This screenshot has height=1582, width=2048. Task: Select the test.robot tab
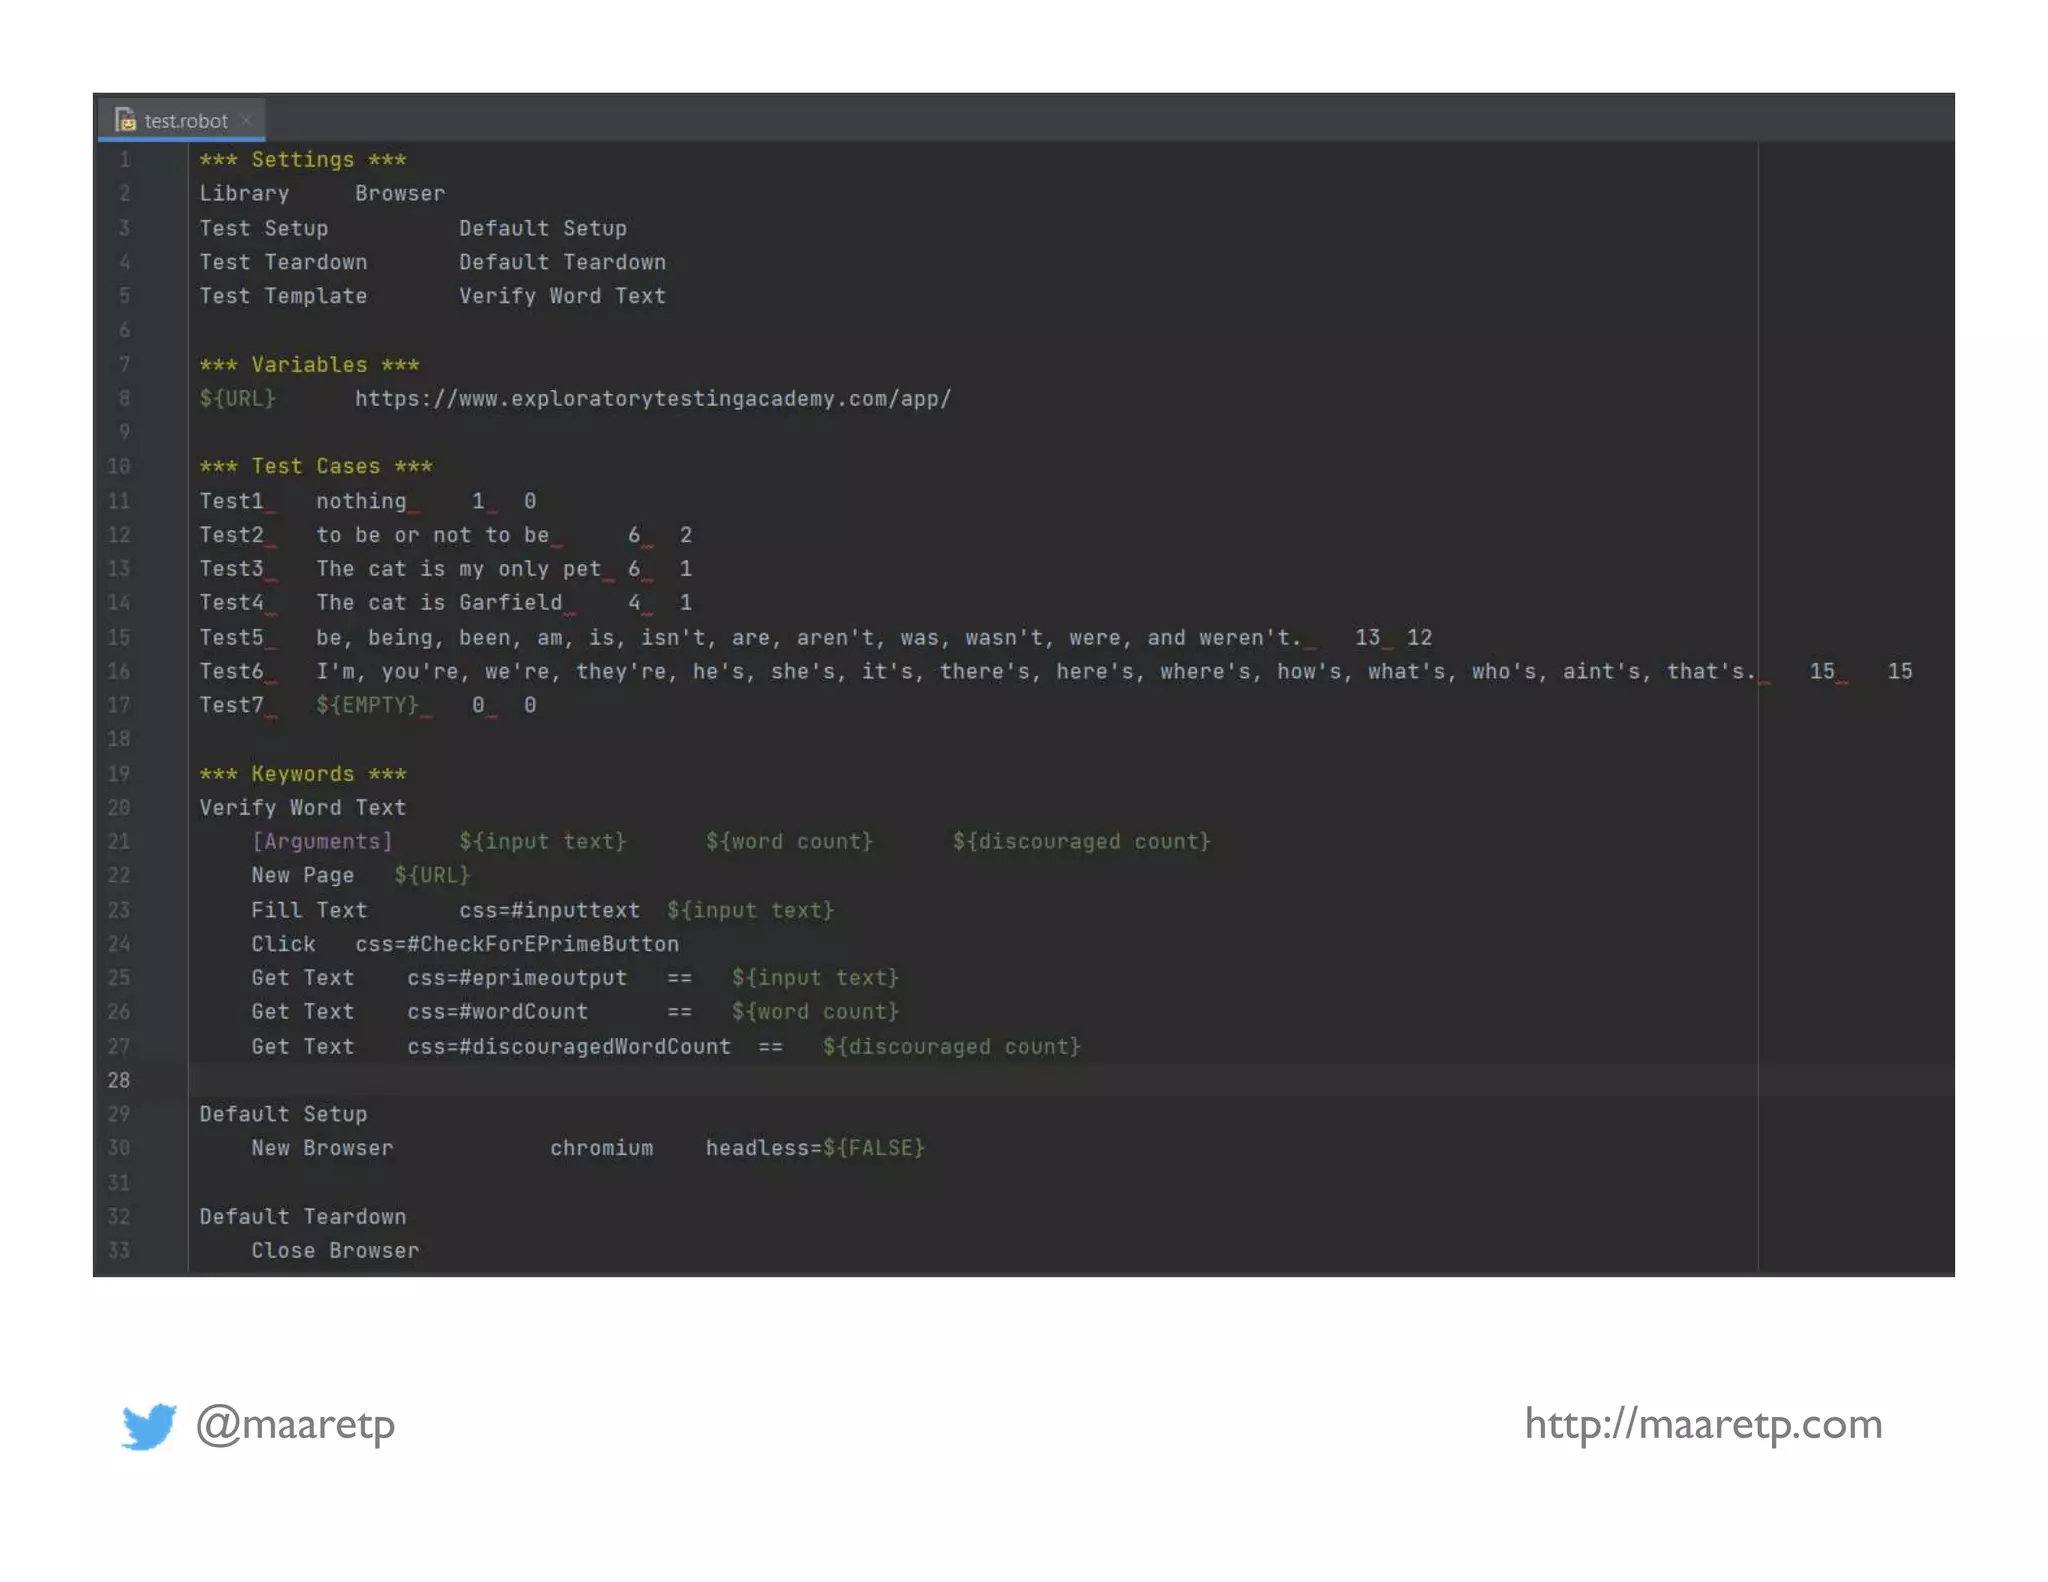pos(185,121)
